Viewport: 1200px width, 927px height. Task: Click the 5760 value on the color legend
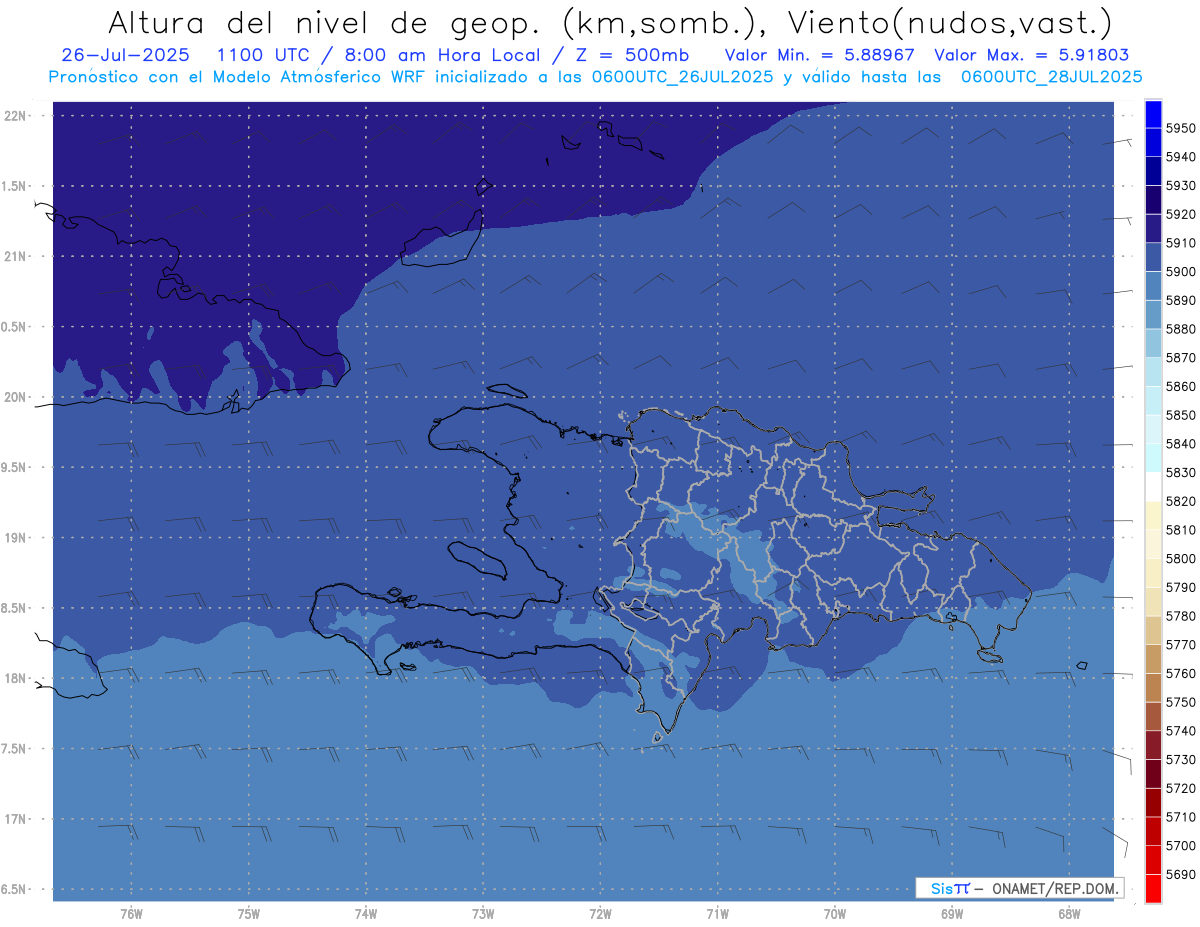[1181, 673]
